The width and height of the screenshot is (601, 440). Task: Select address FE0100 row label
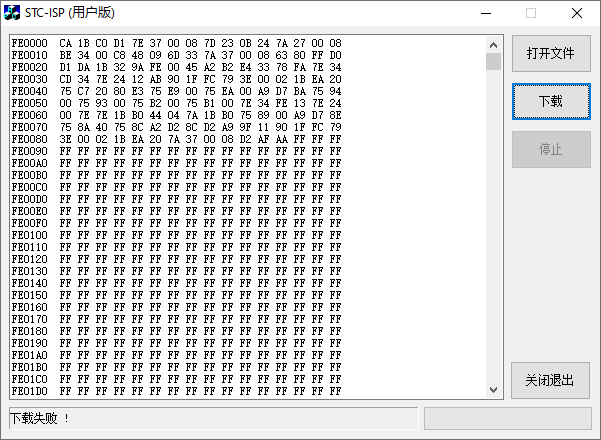tap(30, 235)
